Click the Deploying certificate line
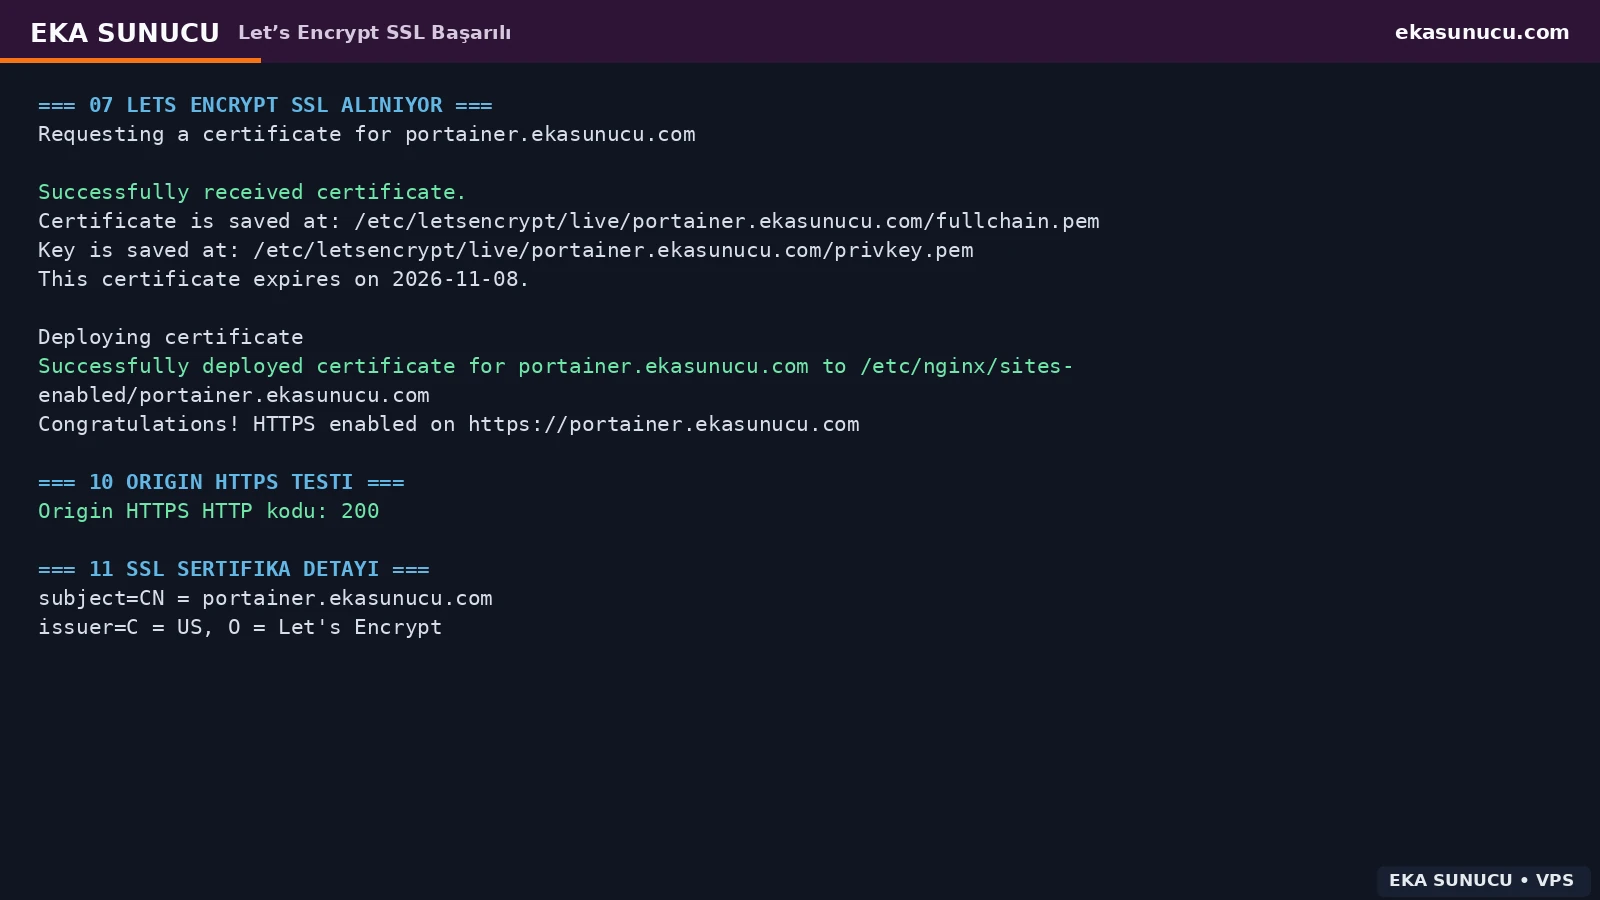 [x=171, y=337]
